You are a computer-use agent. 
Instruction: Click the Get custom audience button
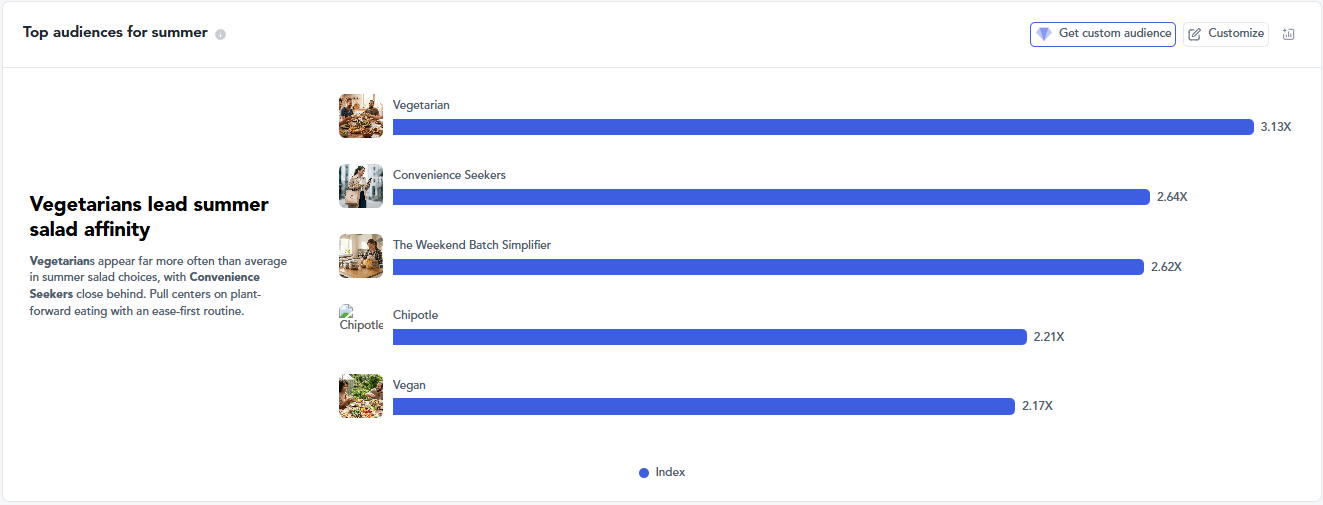[x=1103, y=34]
